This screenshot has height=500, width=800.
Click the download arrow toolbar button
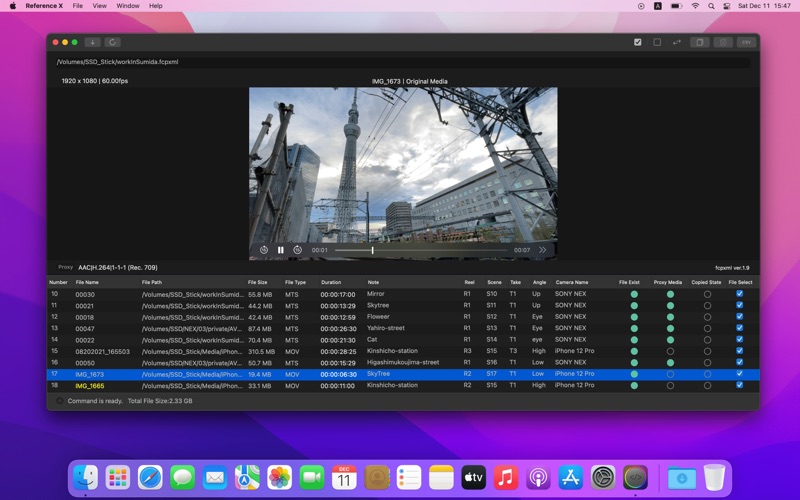92,42
